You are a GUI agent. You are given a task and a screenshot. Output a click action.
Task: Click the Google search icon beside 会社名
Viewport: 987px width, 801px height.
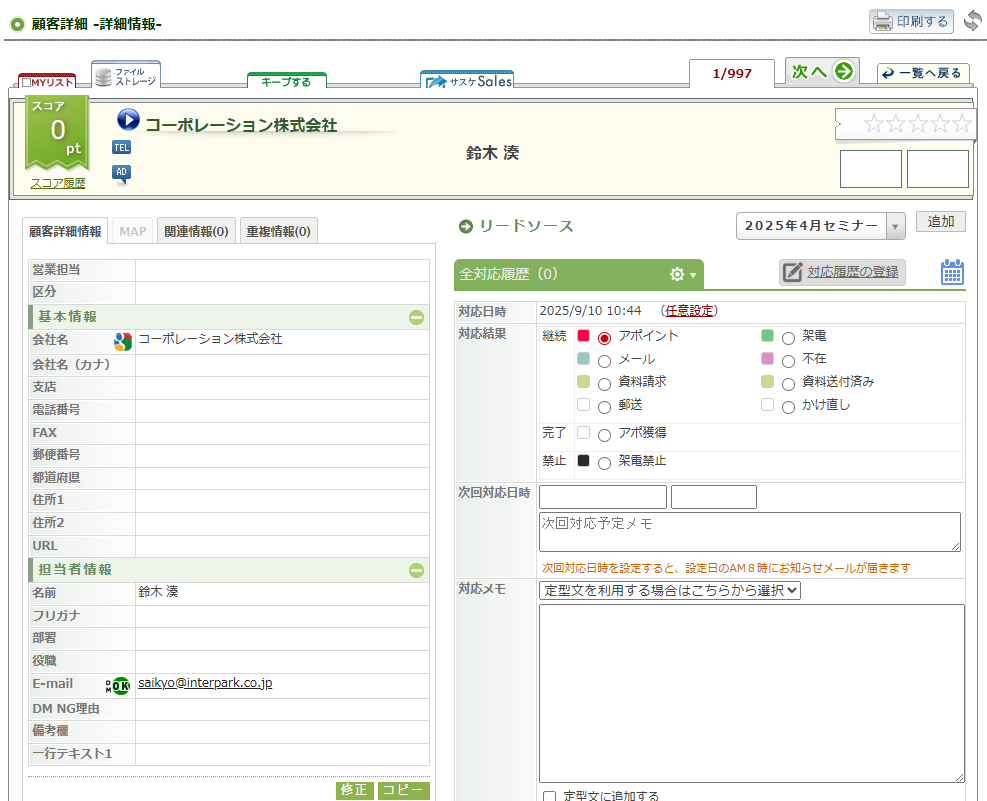tap(122, 341)
